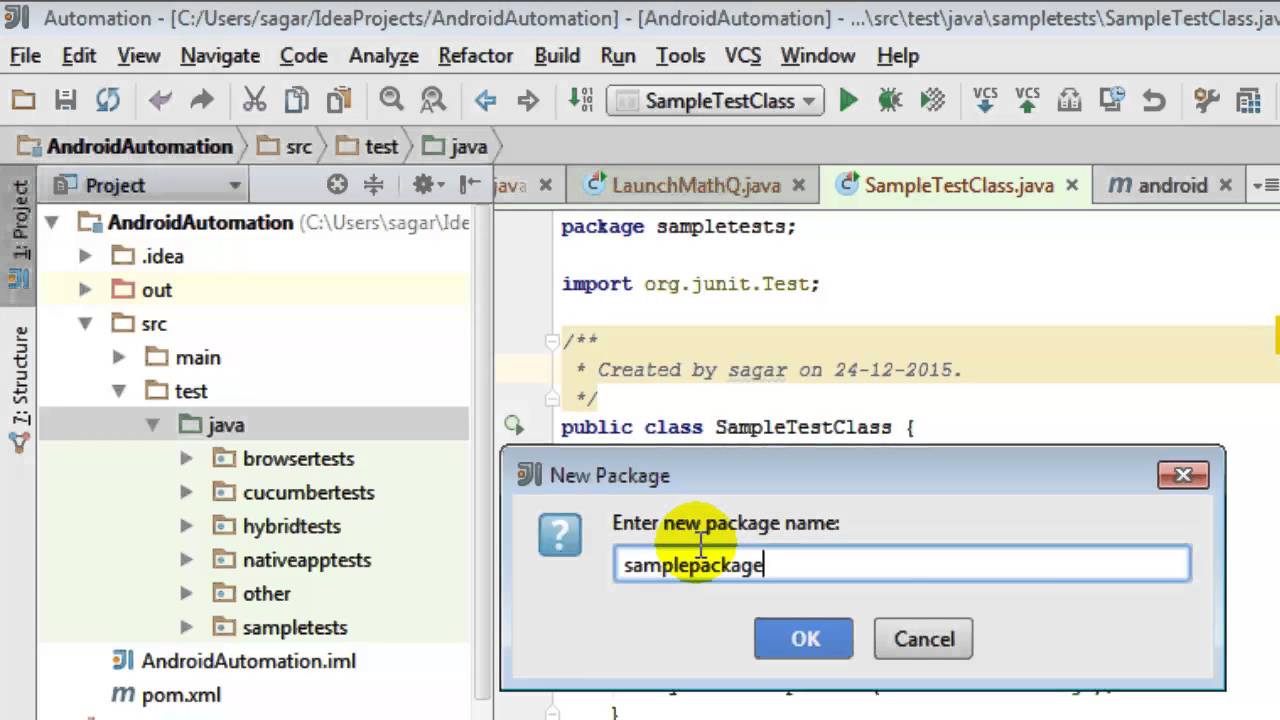Click the Undo arrow in the toolbar
Viewport: 1280px width, 720px height.
click(x=160, y=100)
